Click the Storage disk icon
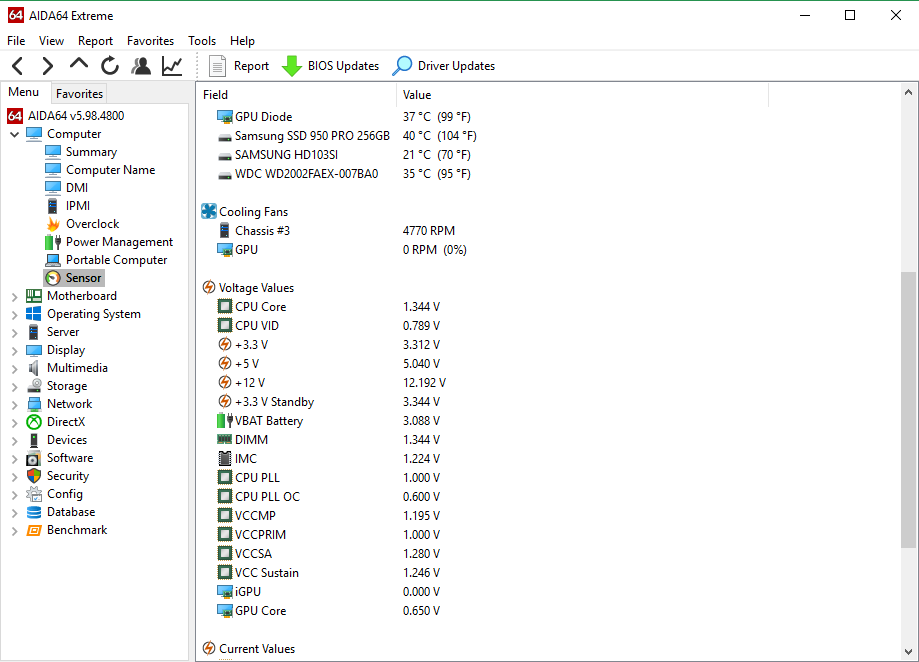Image resolution: width=919 pixels, height=662 pixels. point(34,386)
